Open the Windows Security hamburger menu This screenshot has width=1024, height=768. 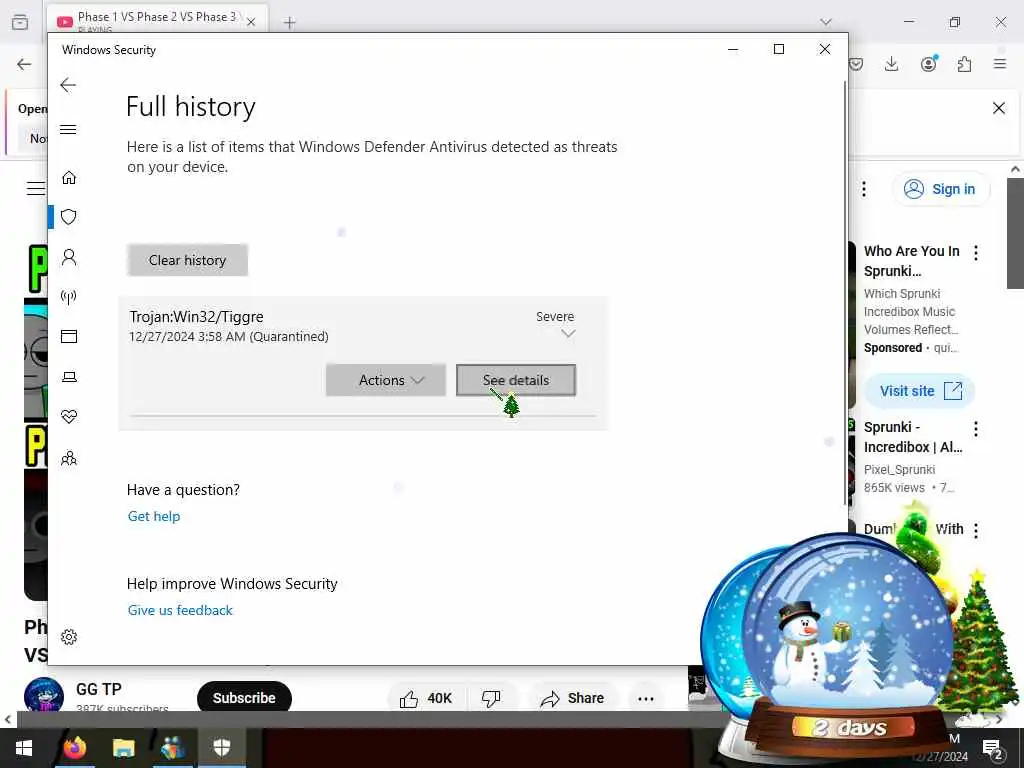[x=68, y=129]
